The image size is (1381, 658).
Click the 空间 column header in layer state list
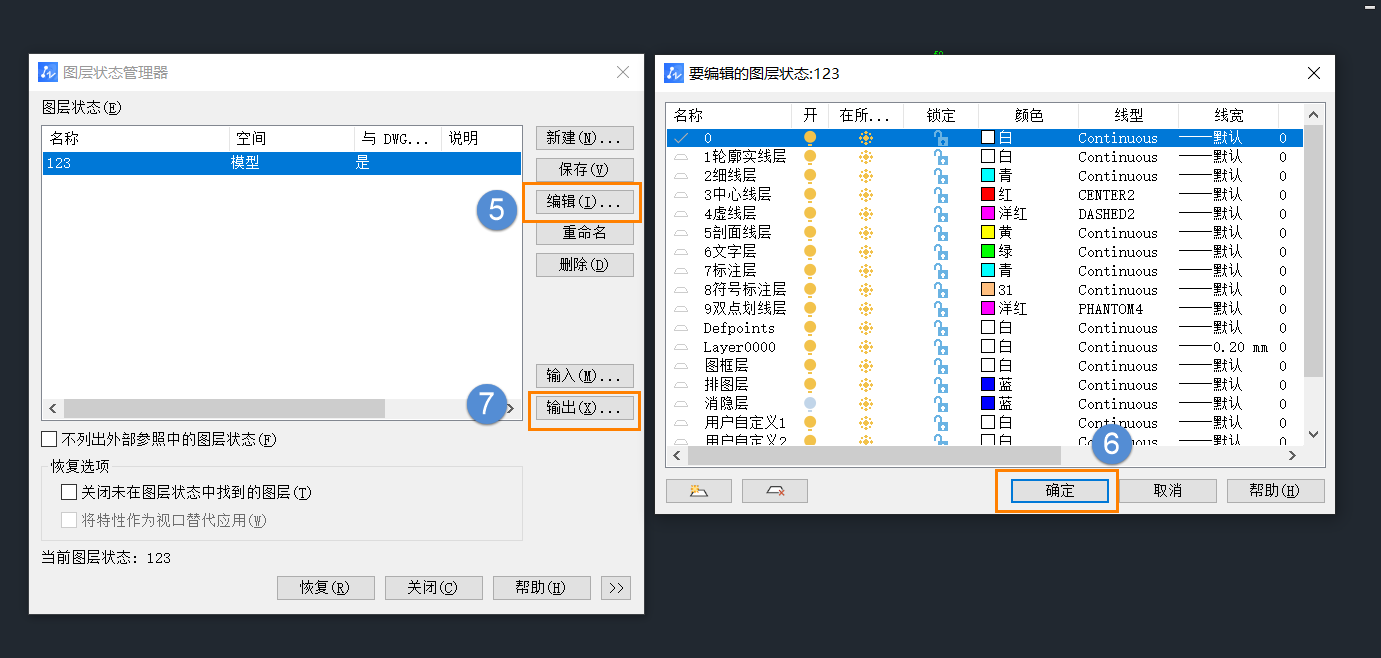(x=291, y=138)
